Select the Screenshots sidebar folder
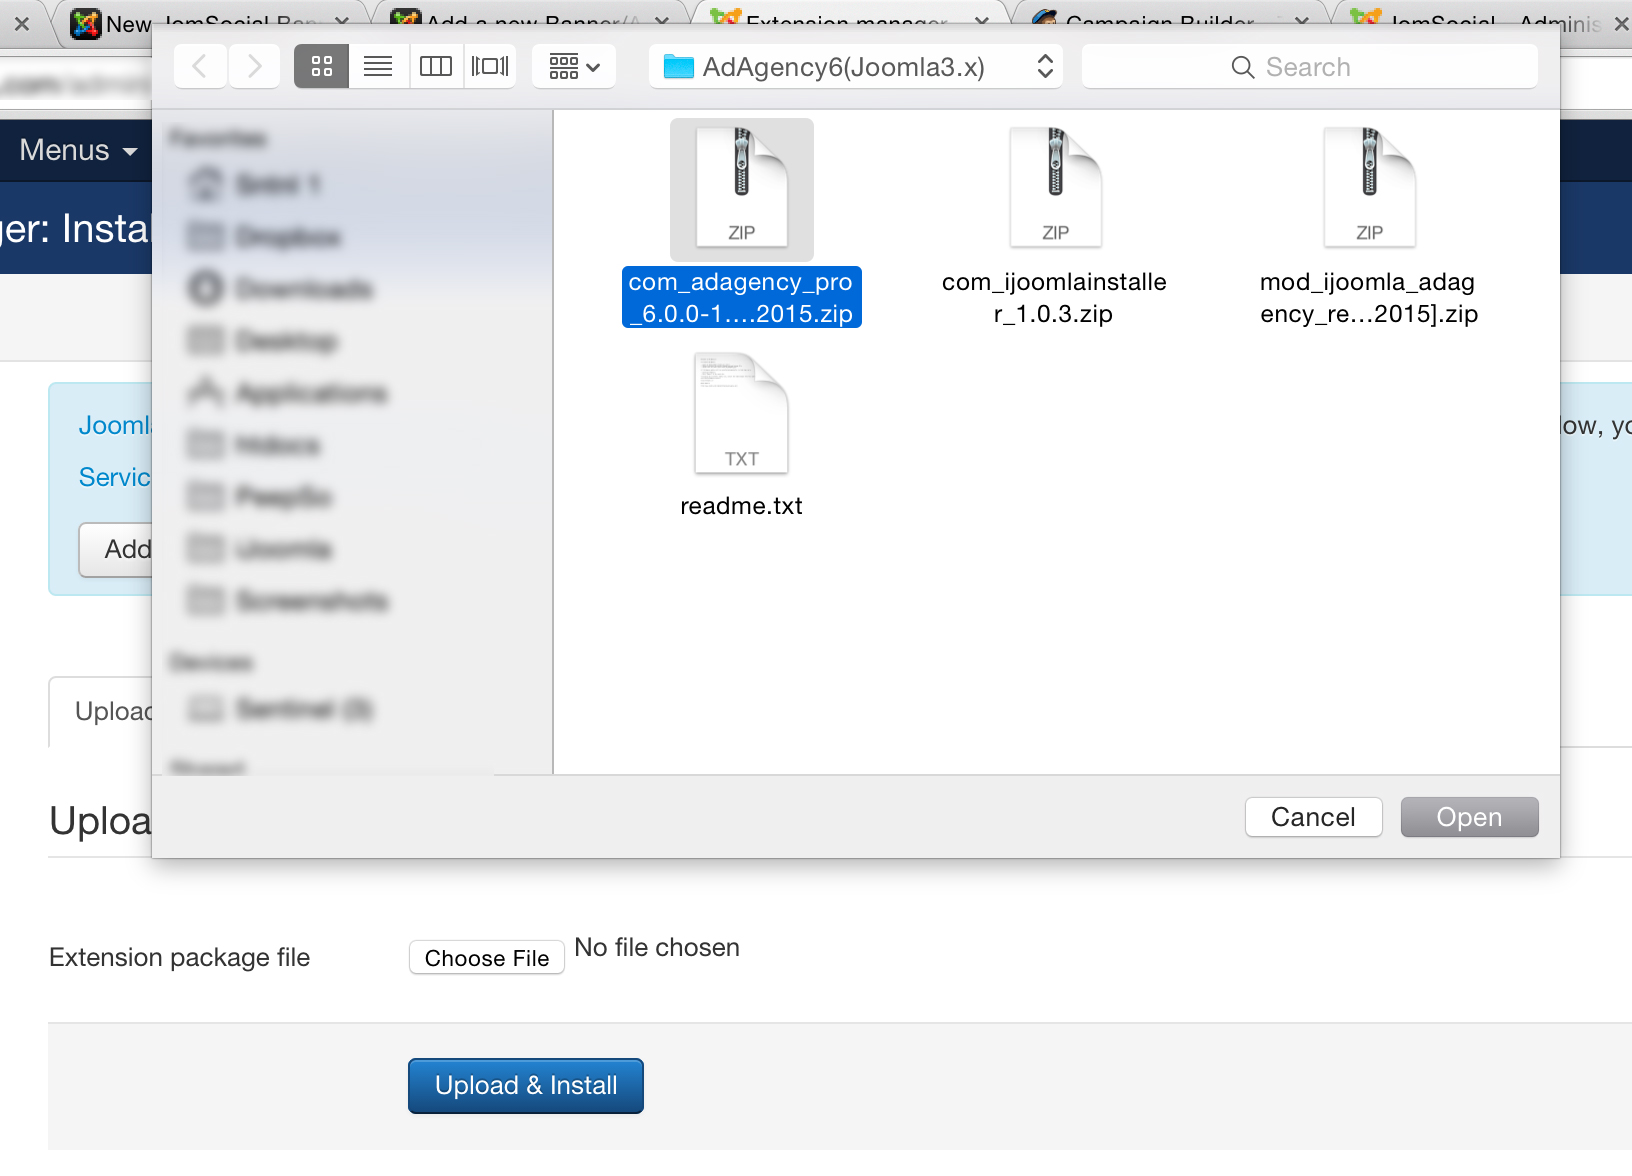This screenshot has width=1632, height=1176. click(x=288, y=601)
